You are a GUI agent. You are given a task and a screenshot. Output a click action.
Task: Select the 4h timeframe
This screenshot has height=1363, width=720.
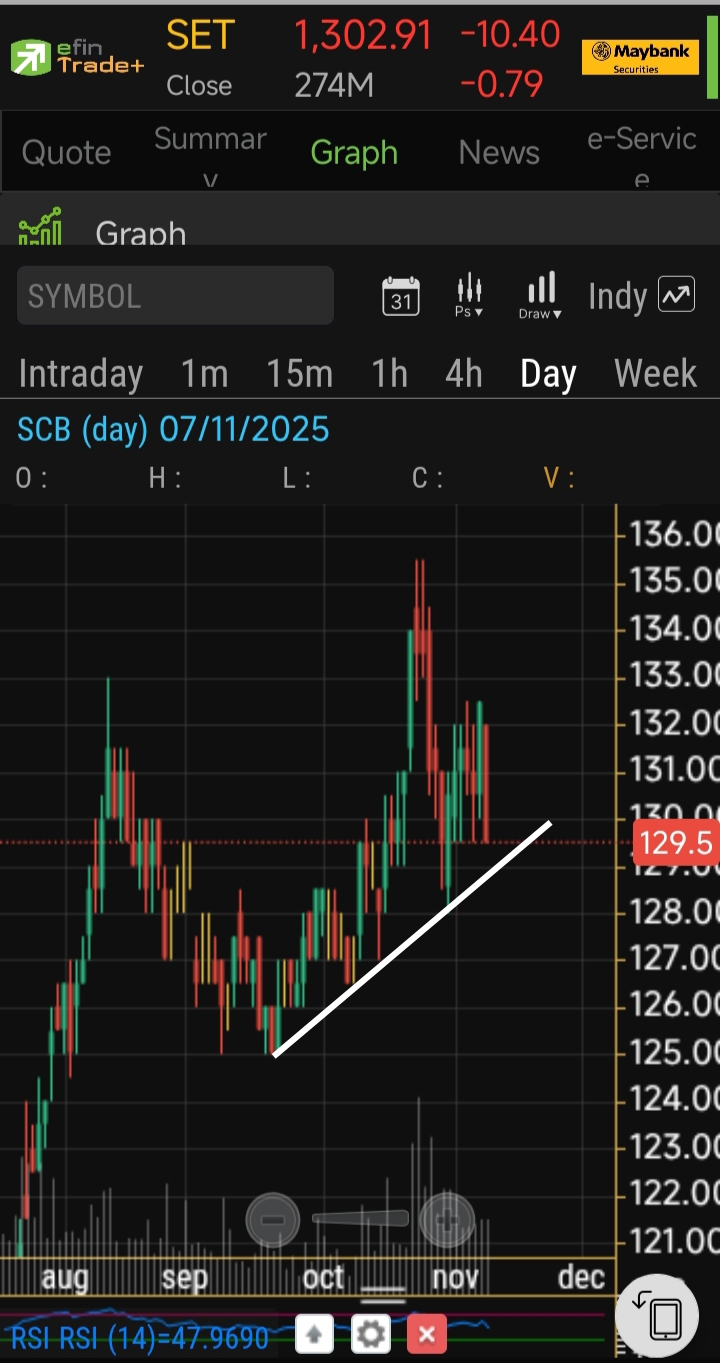coord(464,373)
